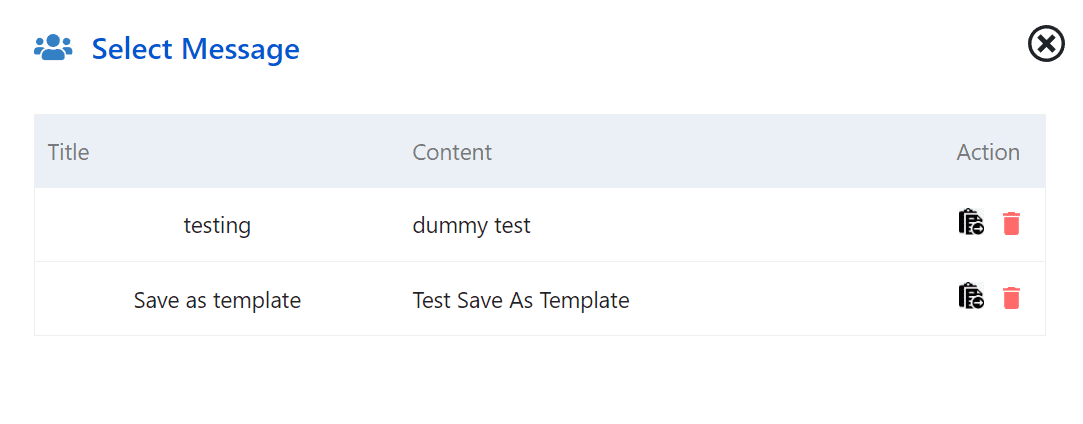1083x424 pixels.
Task: Click the paste-template icon for Save as template
Action: (x=971, y=296)
